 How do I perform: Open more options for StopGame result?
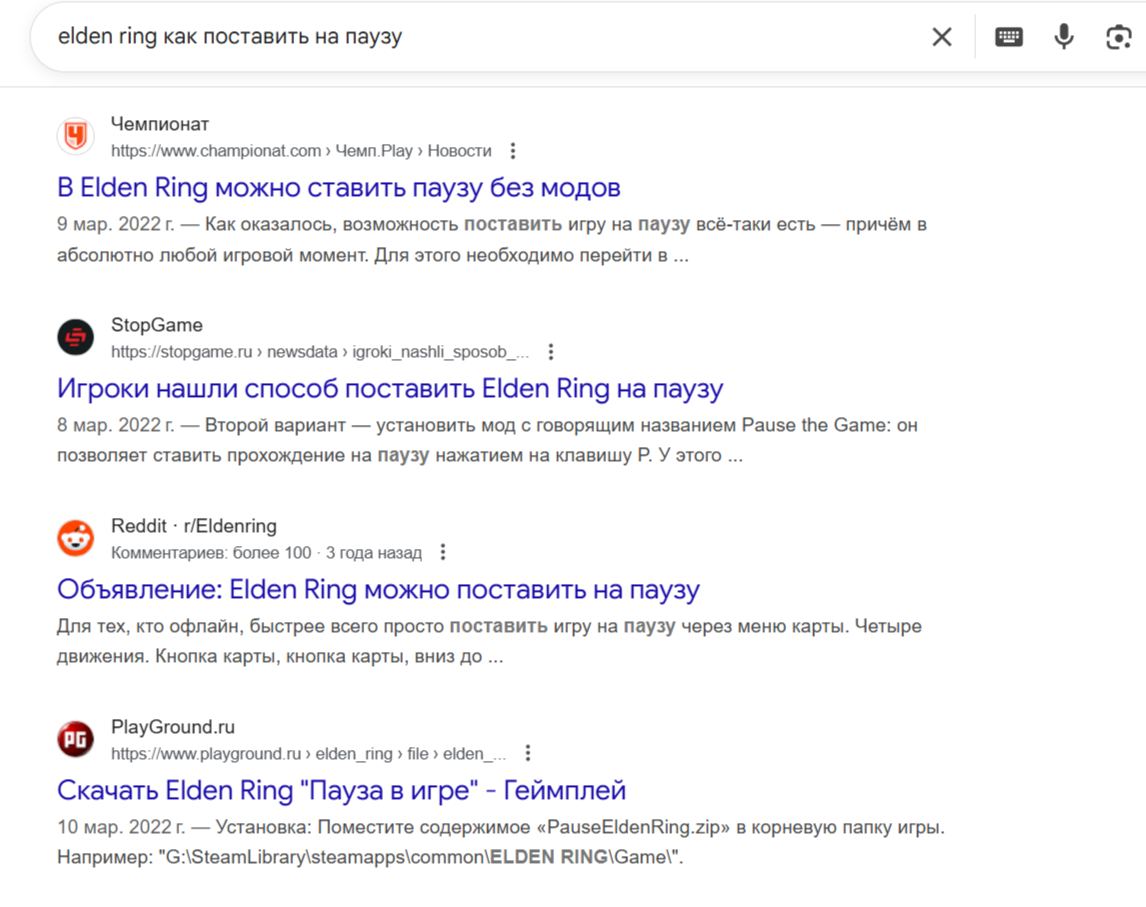[551, 352]
